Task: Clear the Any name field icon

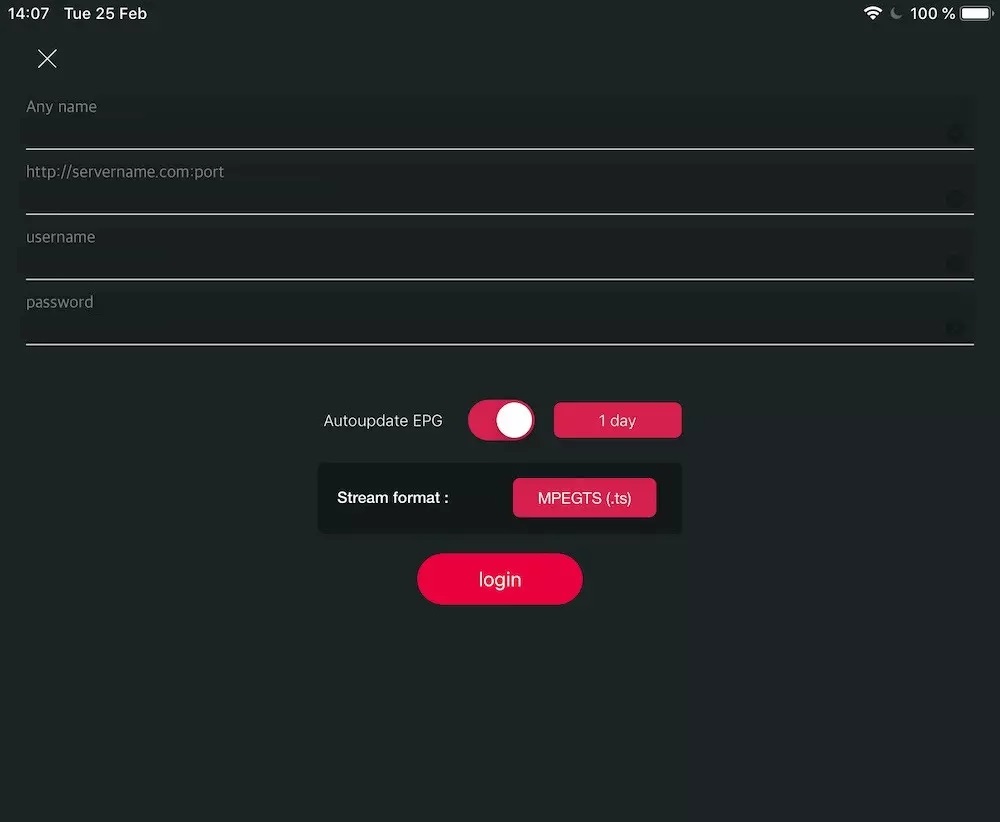Action: [955, 133]
